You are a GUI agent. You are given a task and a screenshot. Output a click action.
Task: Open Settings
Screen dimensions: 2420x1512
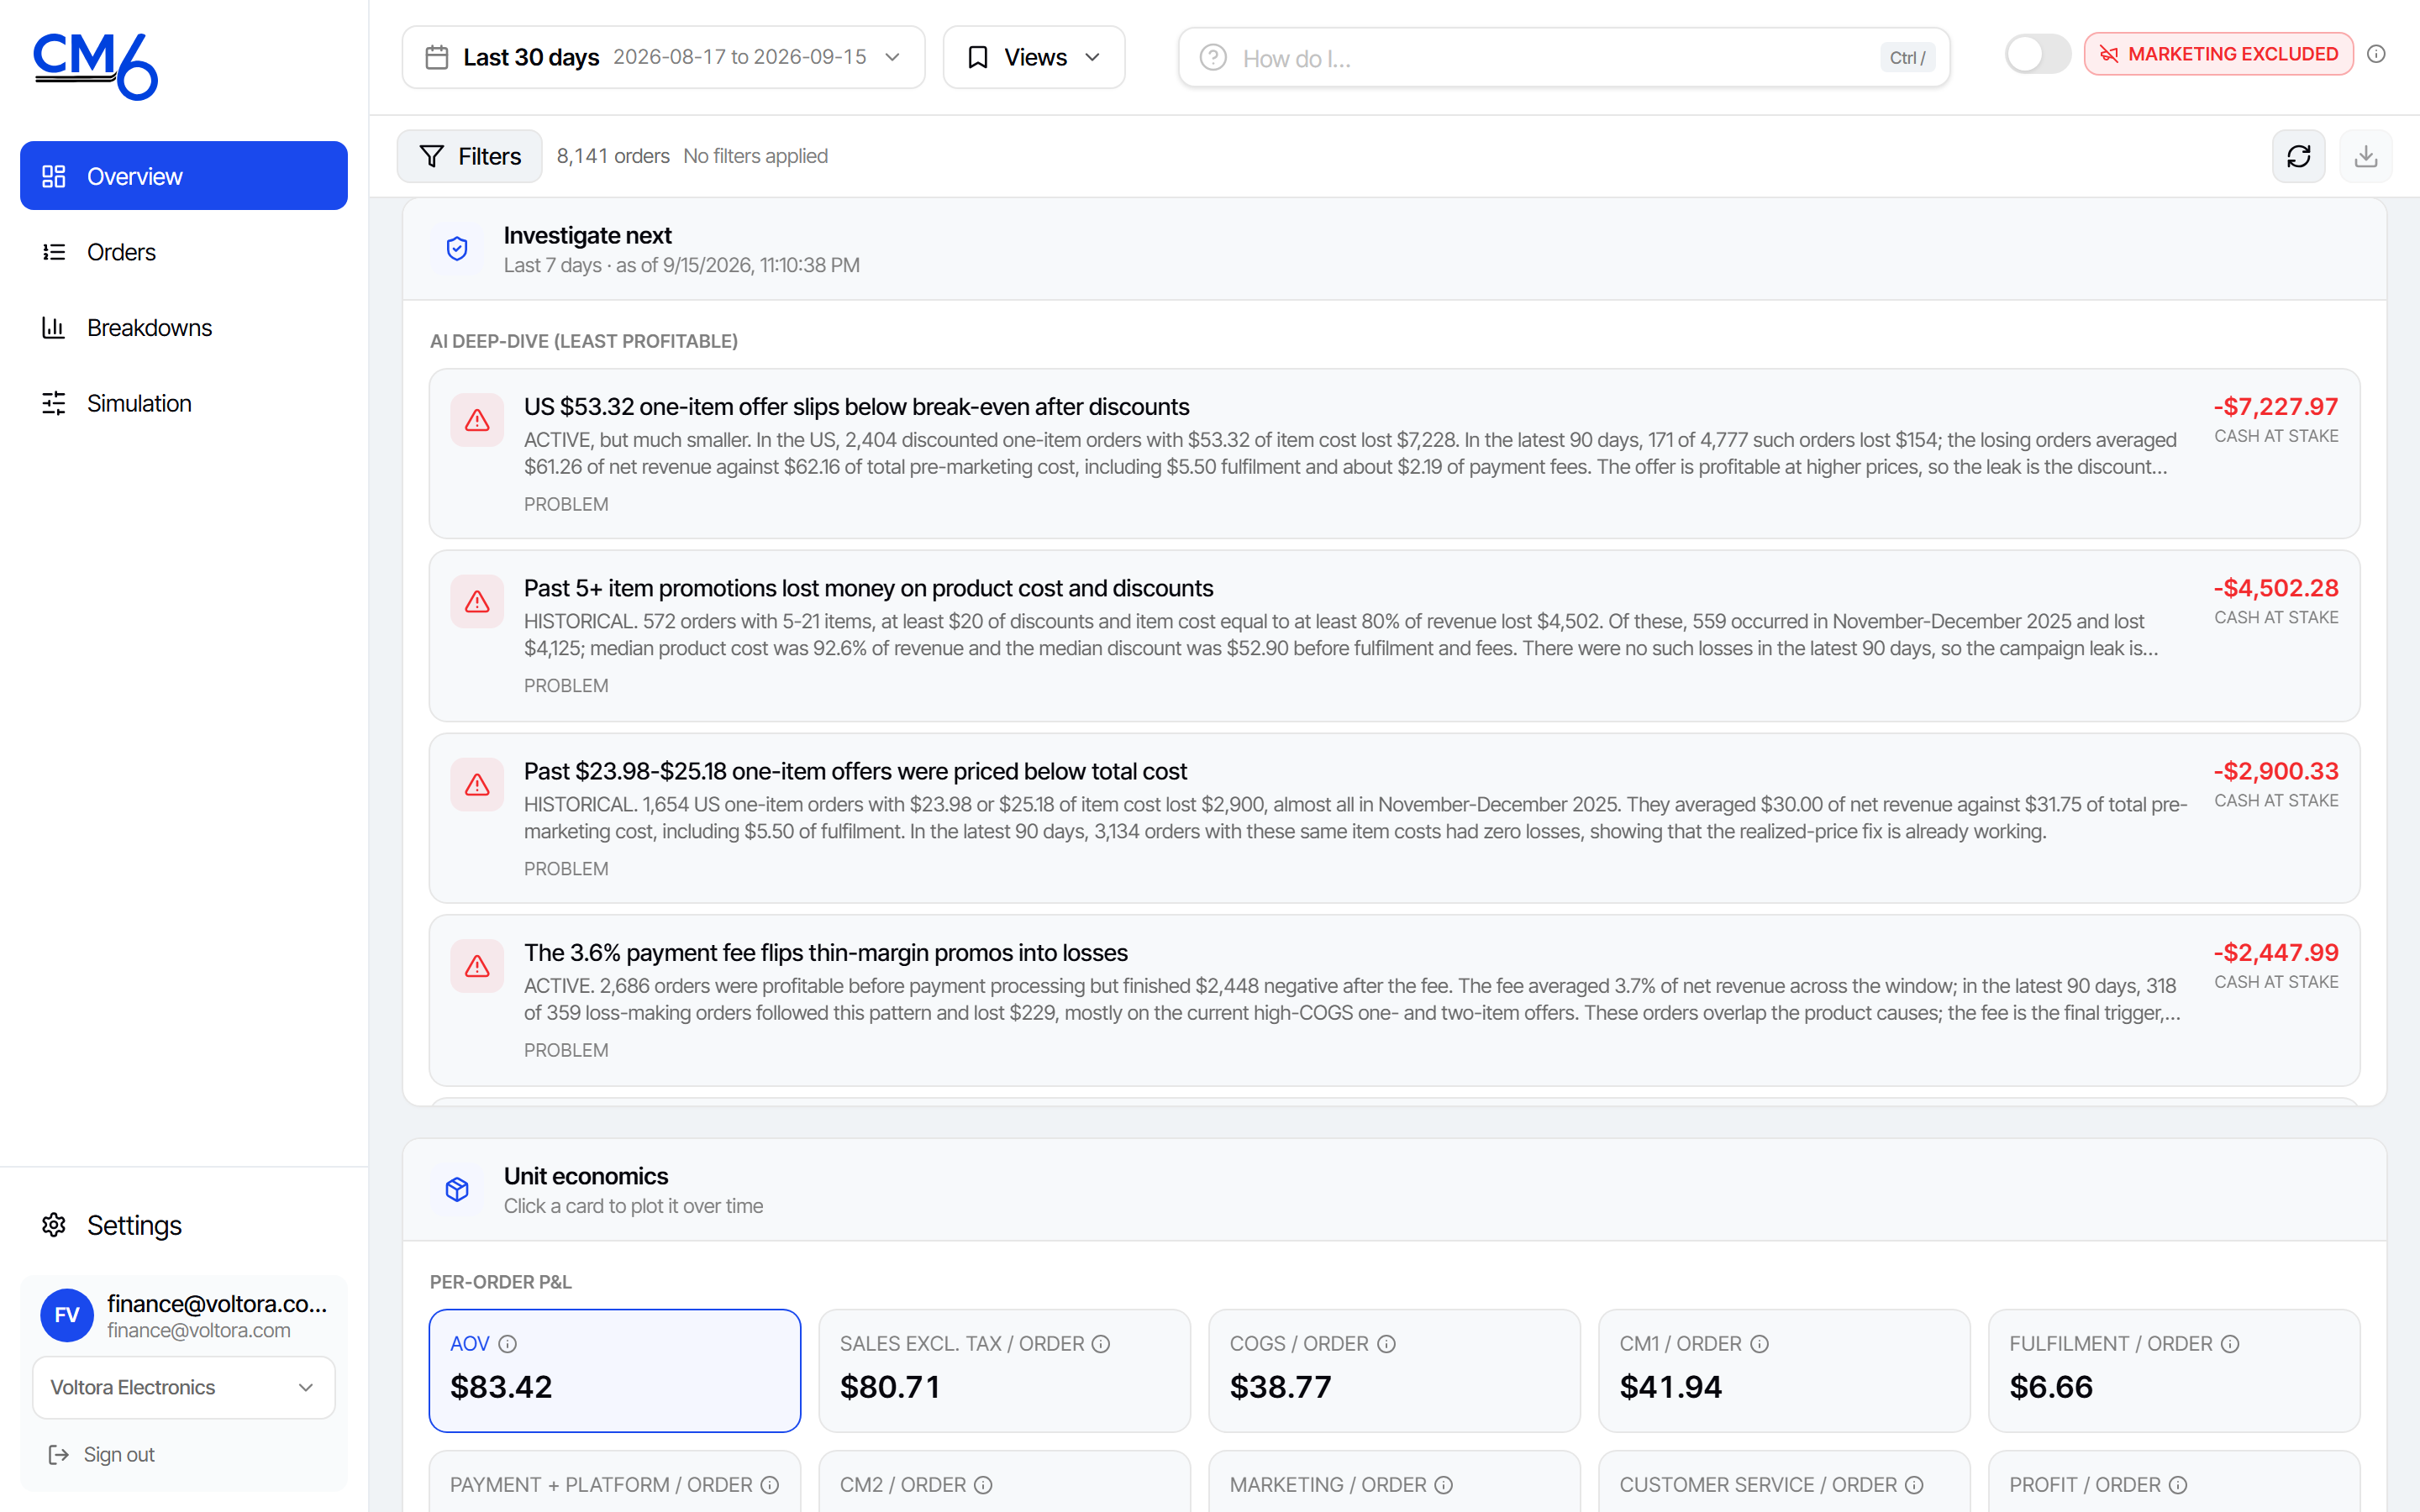(184, 1225)
